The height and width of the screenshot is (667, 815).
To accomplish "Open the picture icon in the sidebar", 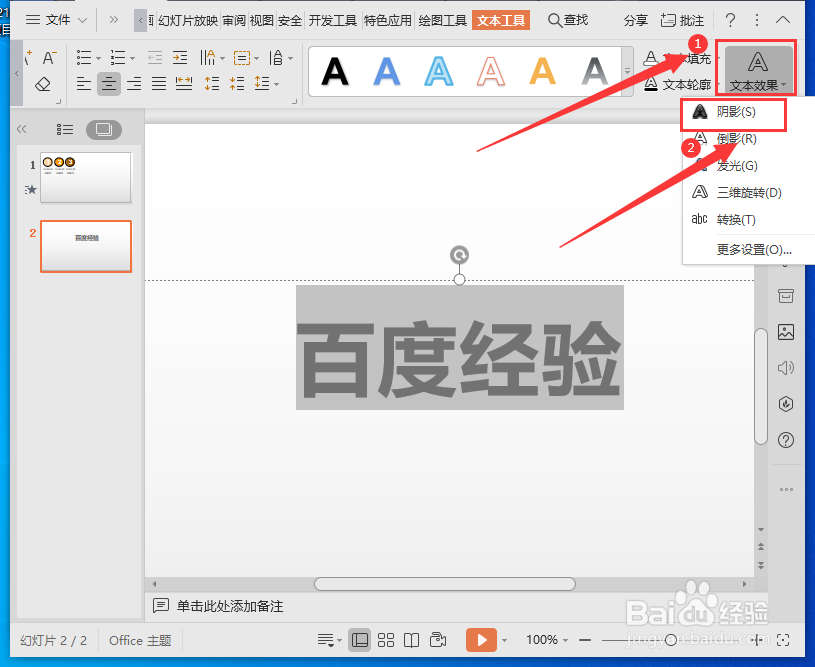I will (786, 332).
